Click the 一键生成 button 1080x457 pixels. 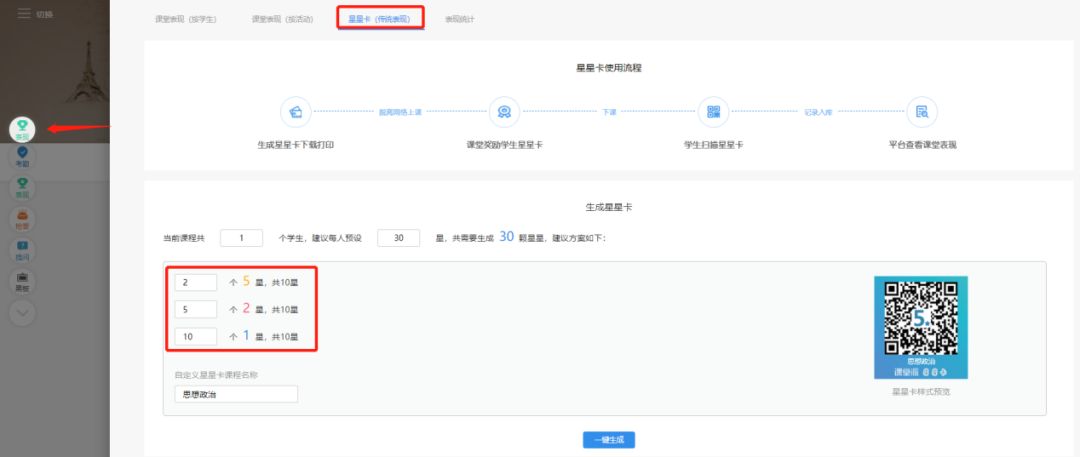click(608, 440)
